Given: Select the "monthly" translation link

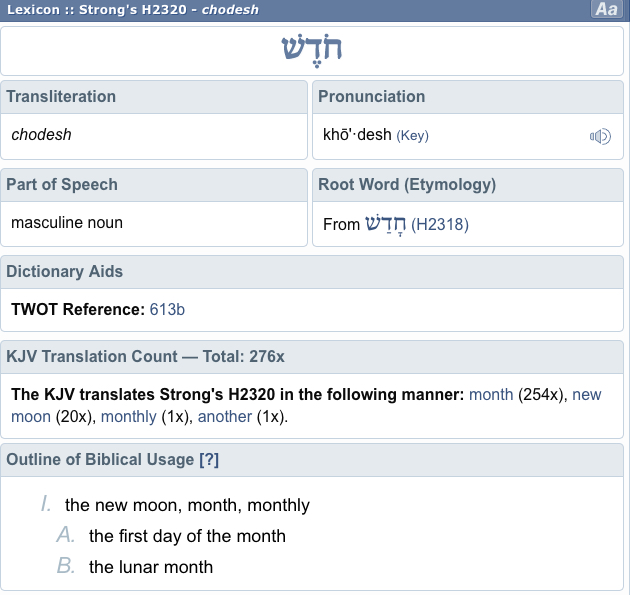Looking at the screenshot, I should pyautogui.click(x=127, y=416).
